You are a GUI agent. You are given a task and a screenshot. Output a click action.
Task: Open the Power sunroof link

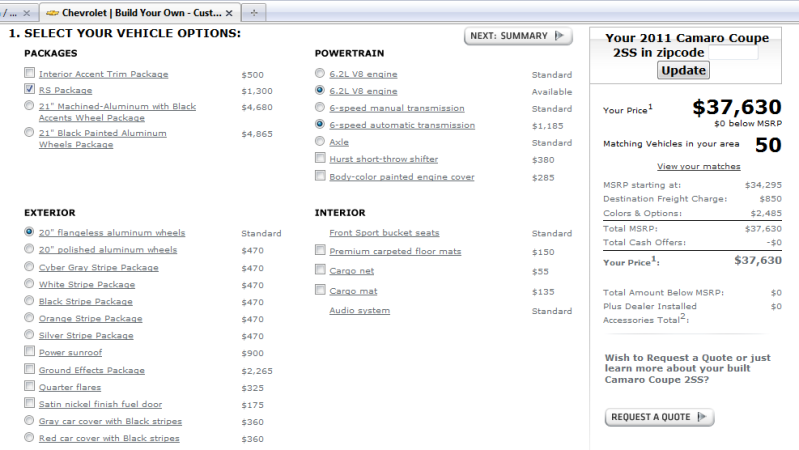[x=70, y=353]
